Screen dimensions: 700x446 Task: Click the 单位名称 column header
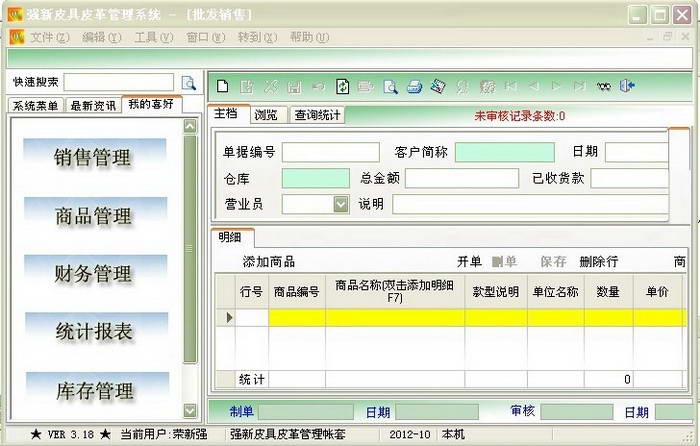(x=555, y=292)
